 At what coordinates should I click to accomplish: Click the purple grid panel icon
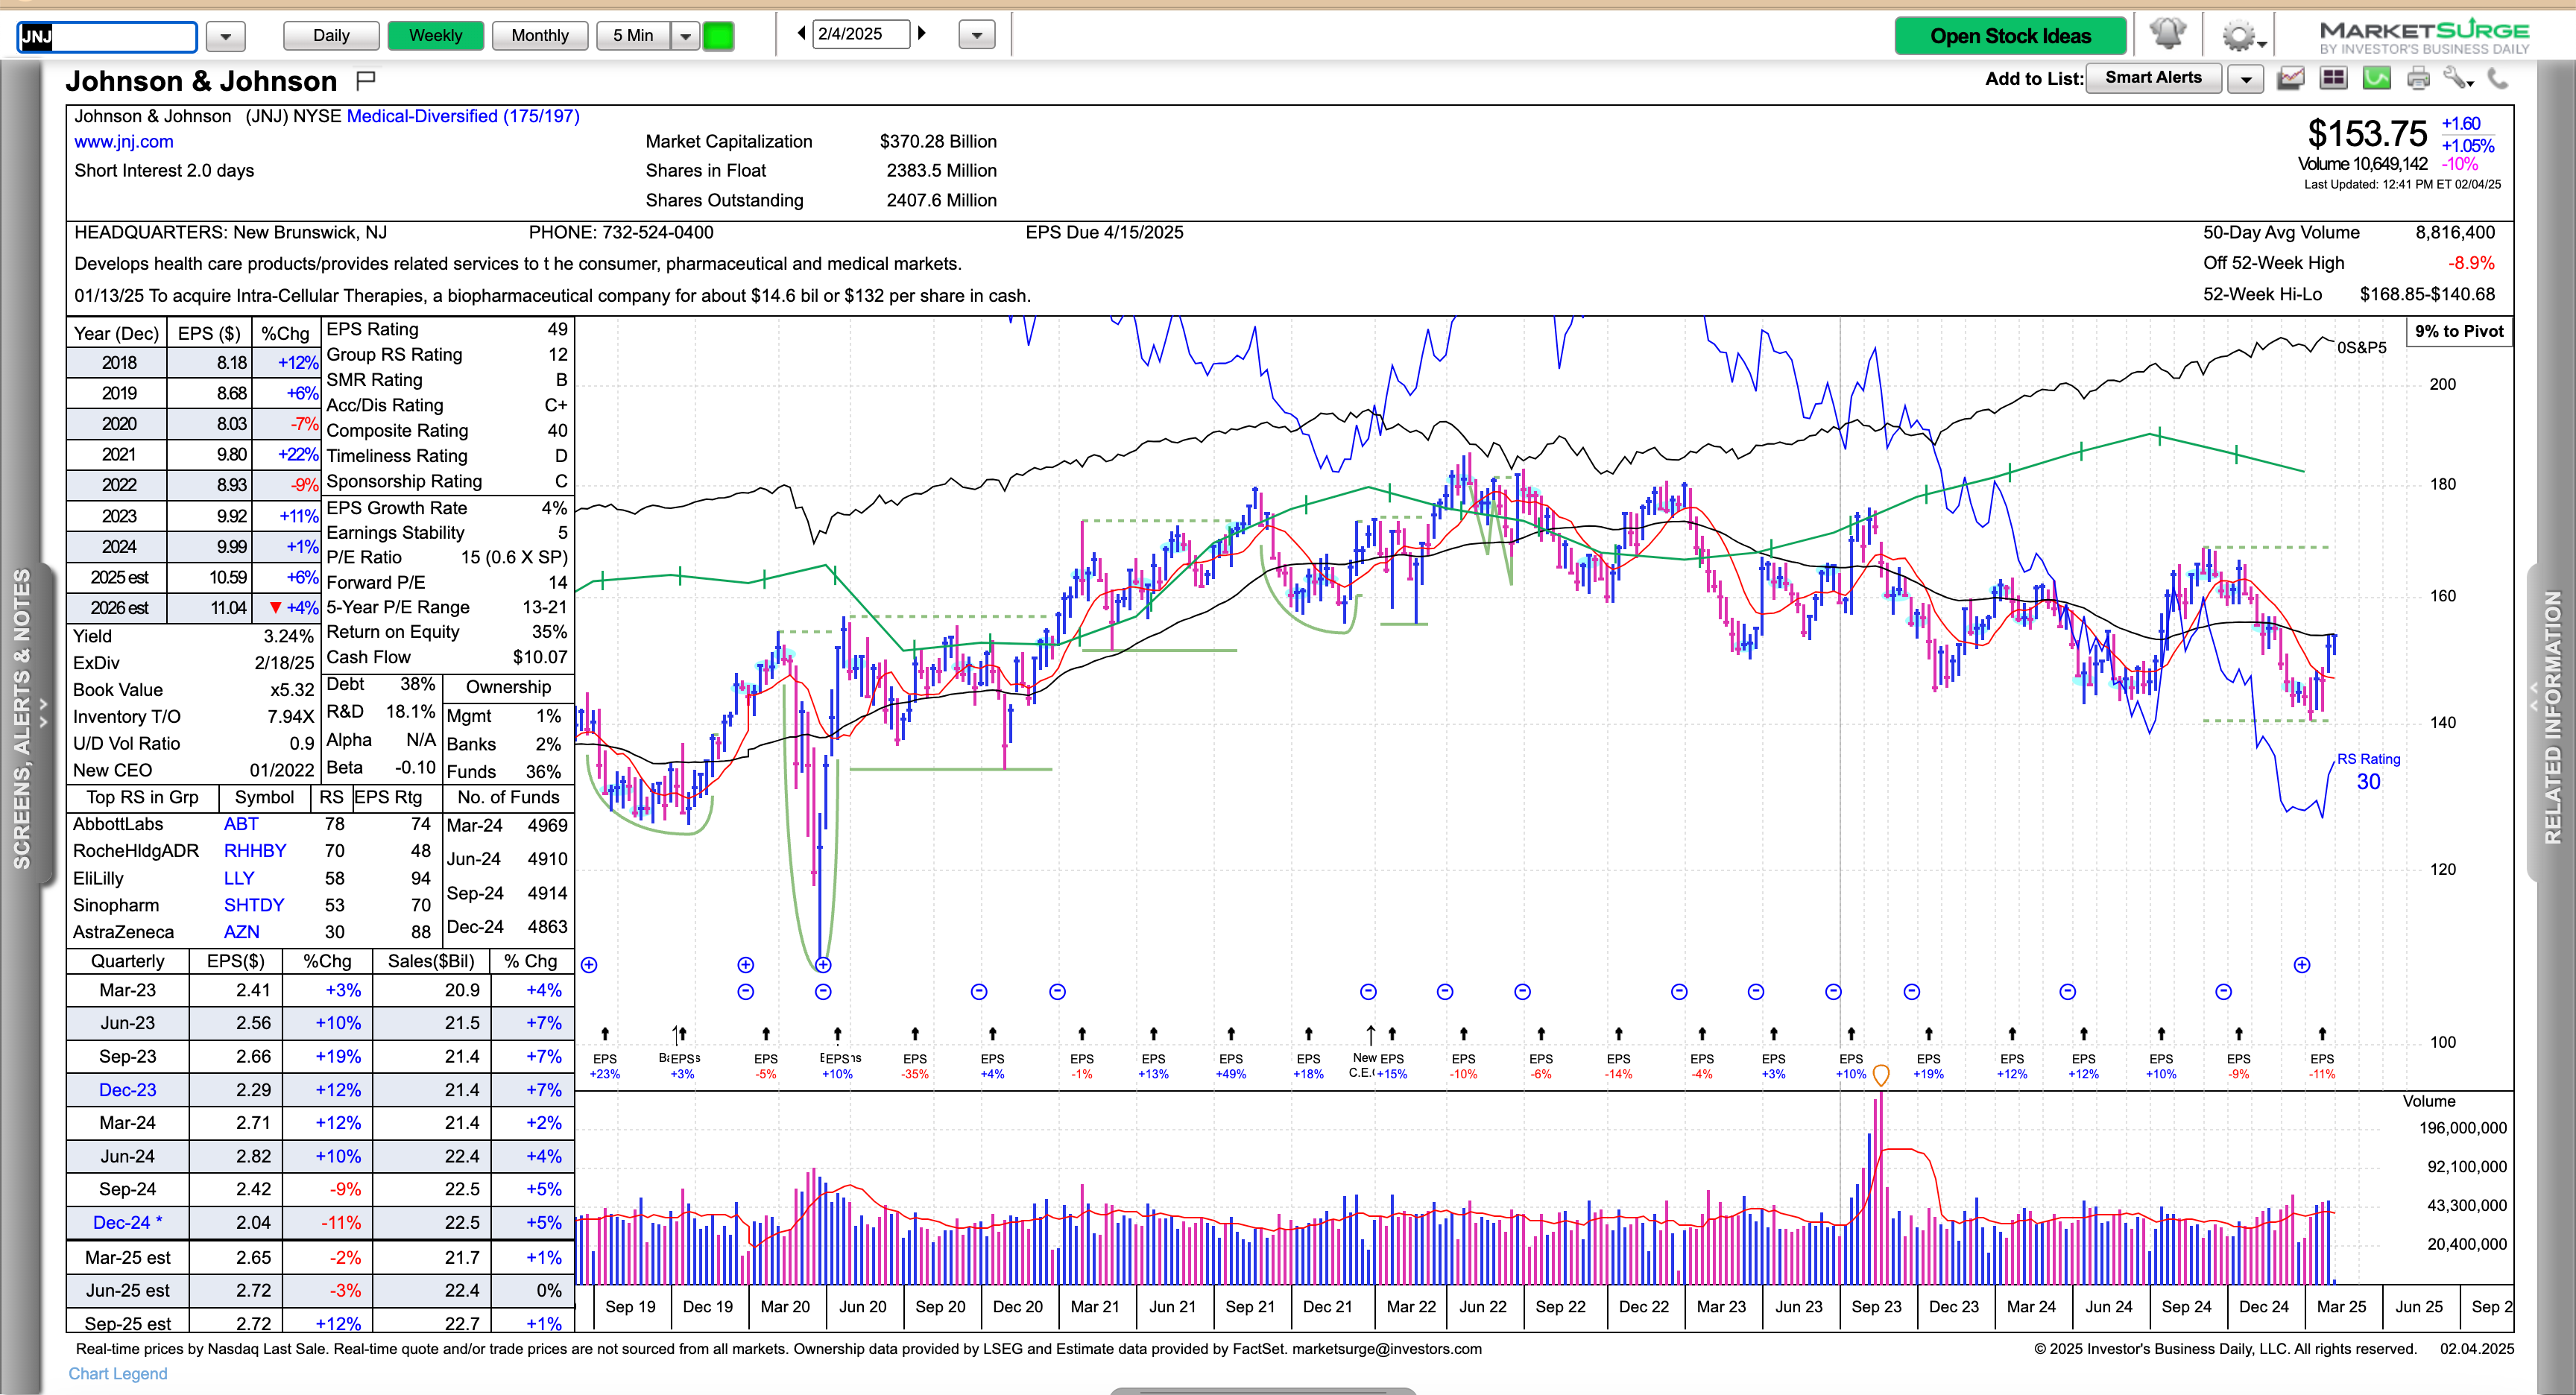tap(2333, 78)
